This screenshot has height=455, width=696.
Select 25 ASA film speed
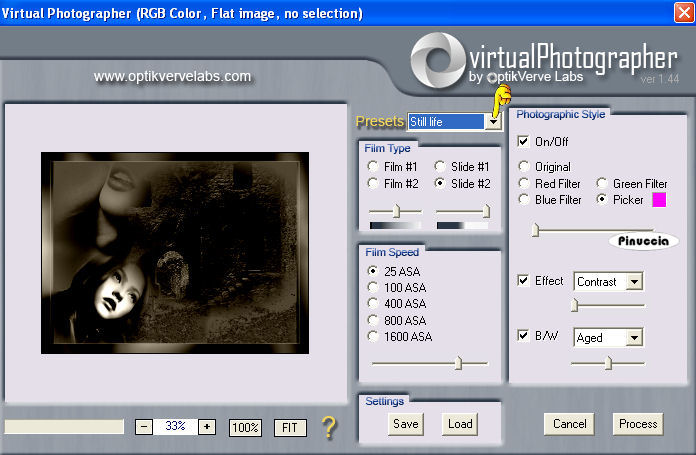pyautogui.click(x=373, y=271)
